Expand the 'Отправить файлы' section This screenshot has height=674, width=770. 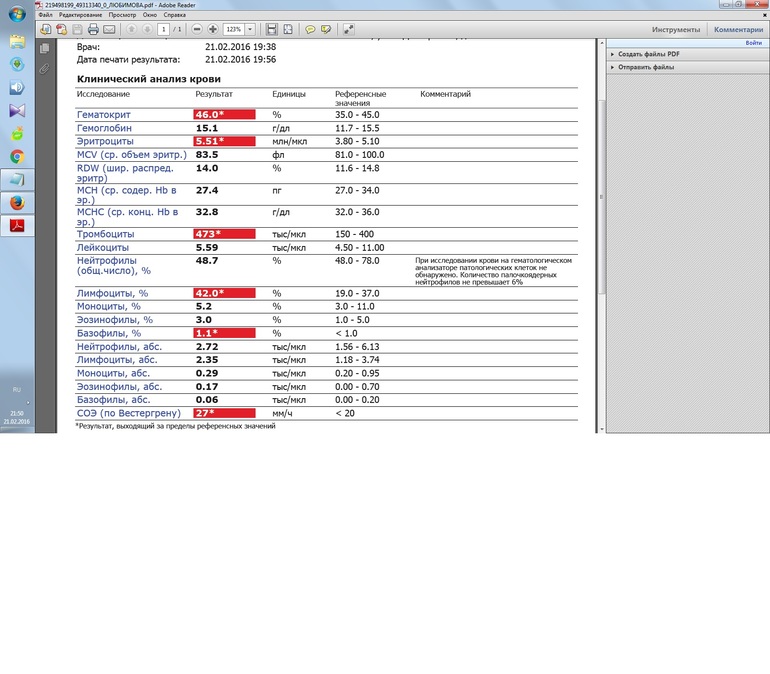645,67
